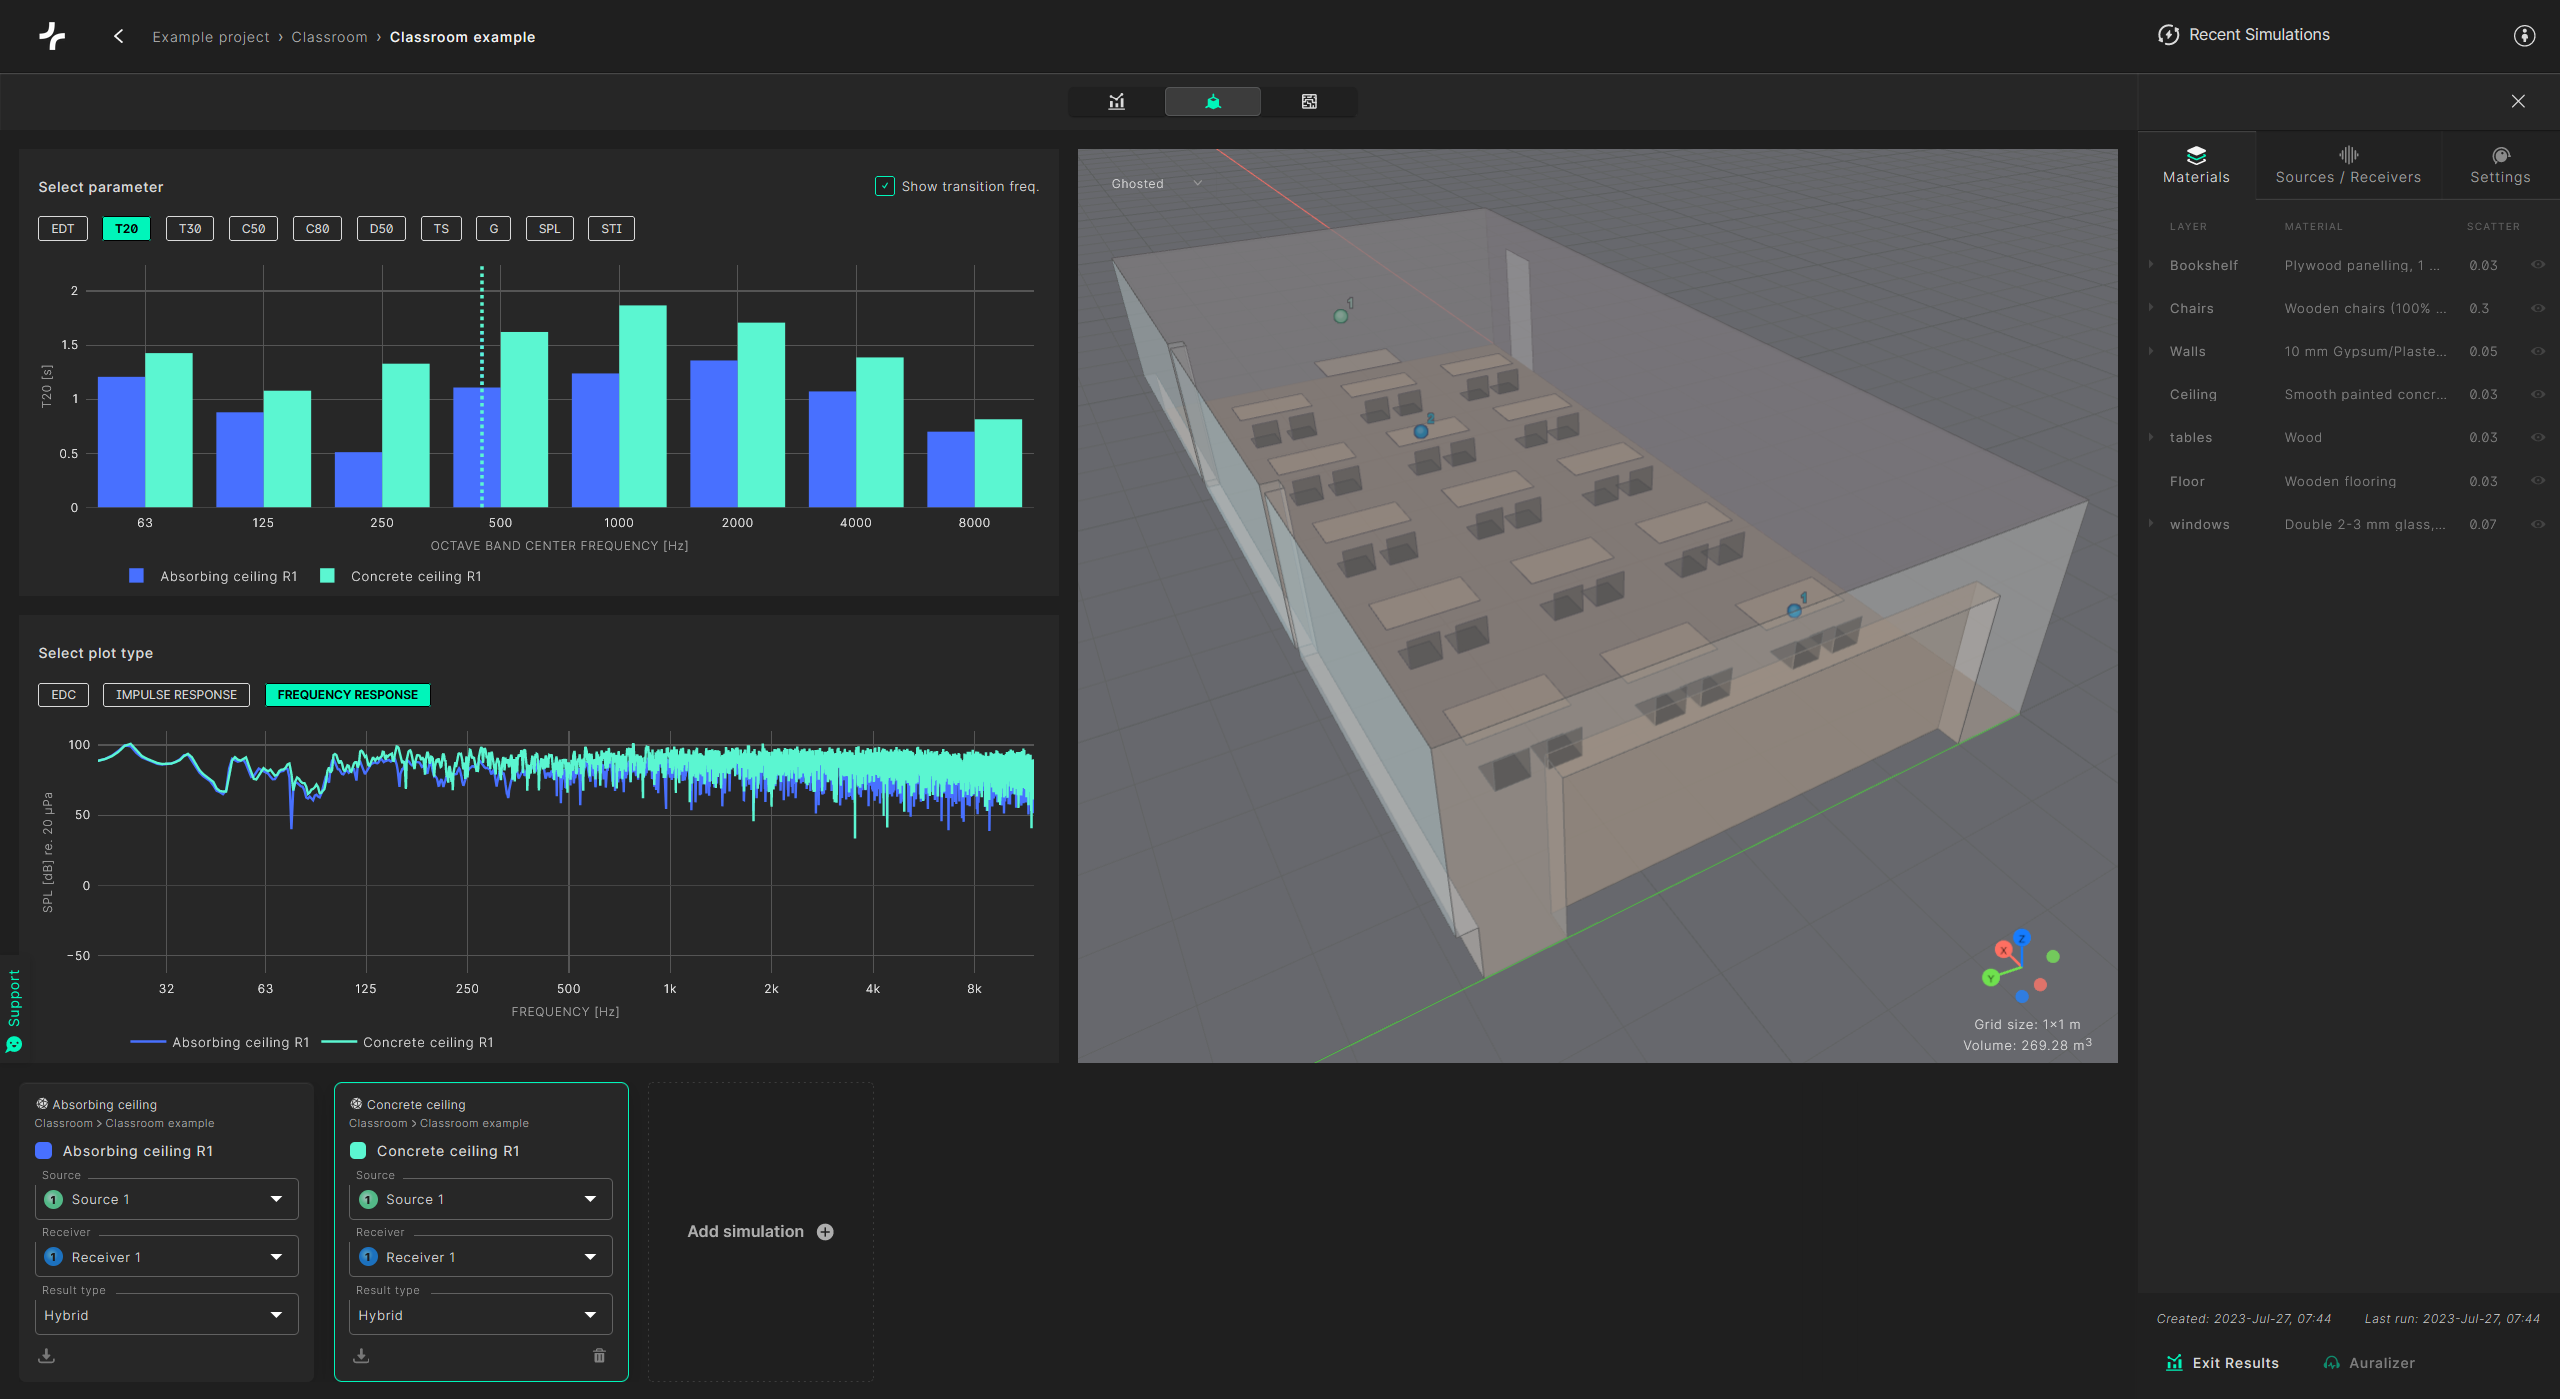The height and width of the screenshot is (1399, 2560).
Task: Select Source 1 marker in 3D view
Action: 1341,316
